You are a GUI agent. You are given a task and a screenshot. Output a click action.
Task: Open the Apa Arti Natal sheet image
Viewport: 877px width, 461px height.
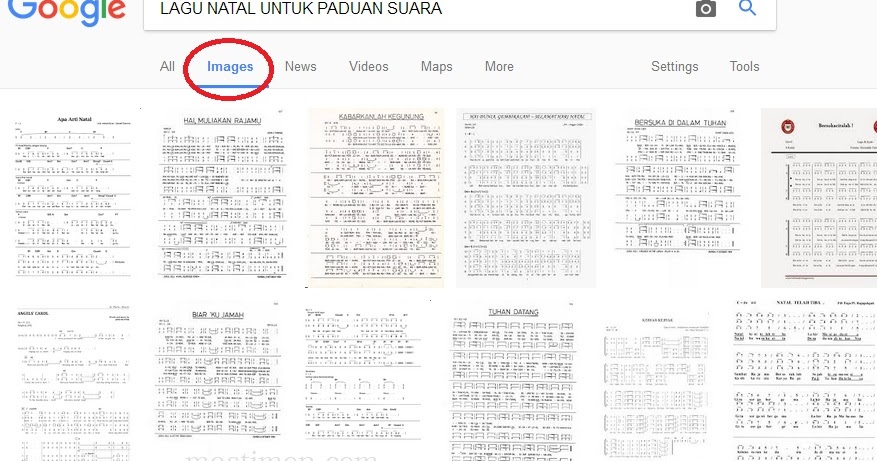pos(73,196)
